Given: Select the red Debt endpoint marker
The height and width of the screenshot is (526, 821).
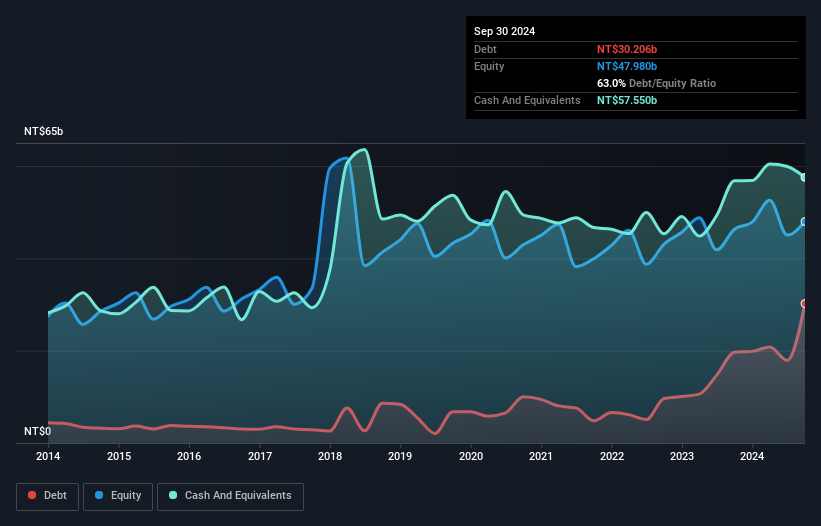Looking at the screenshot, I should pos(804,304).
